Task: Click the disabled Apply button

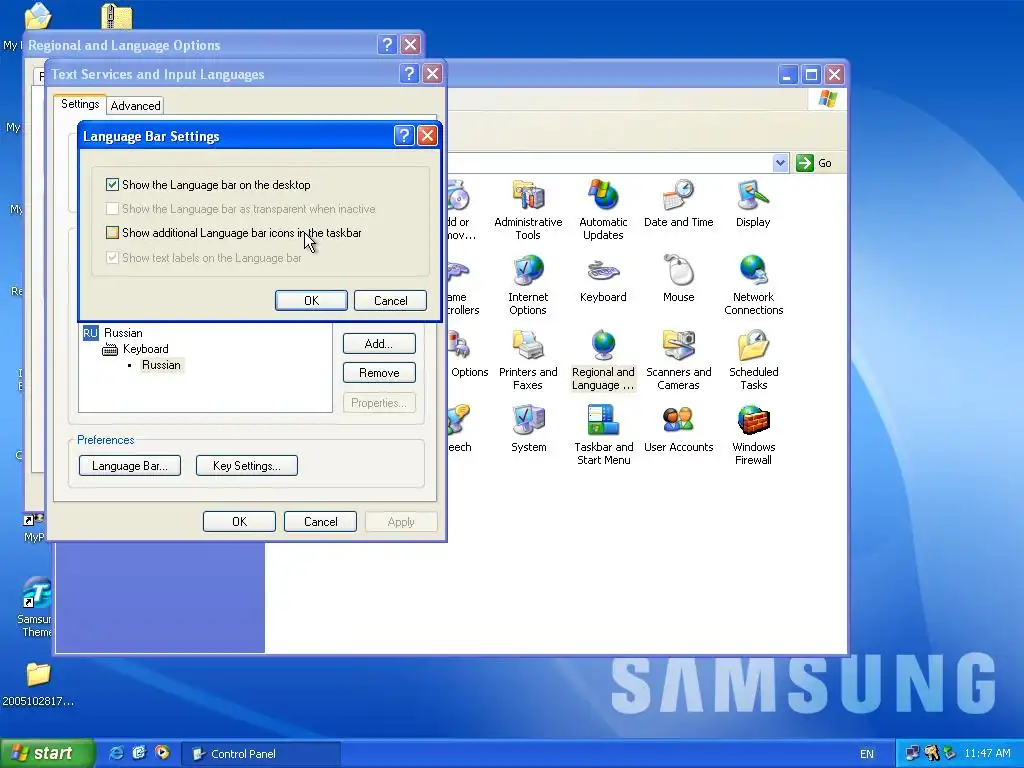Action: coord(401,522)
